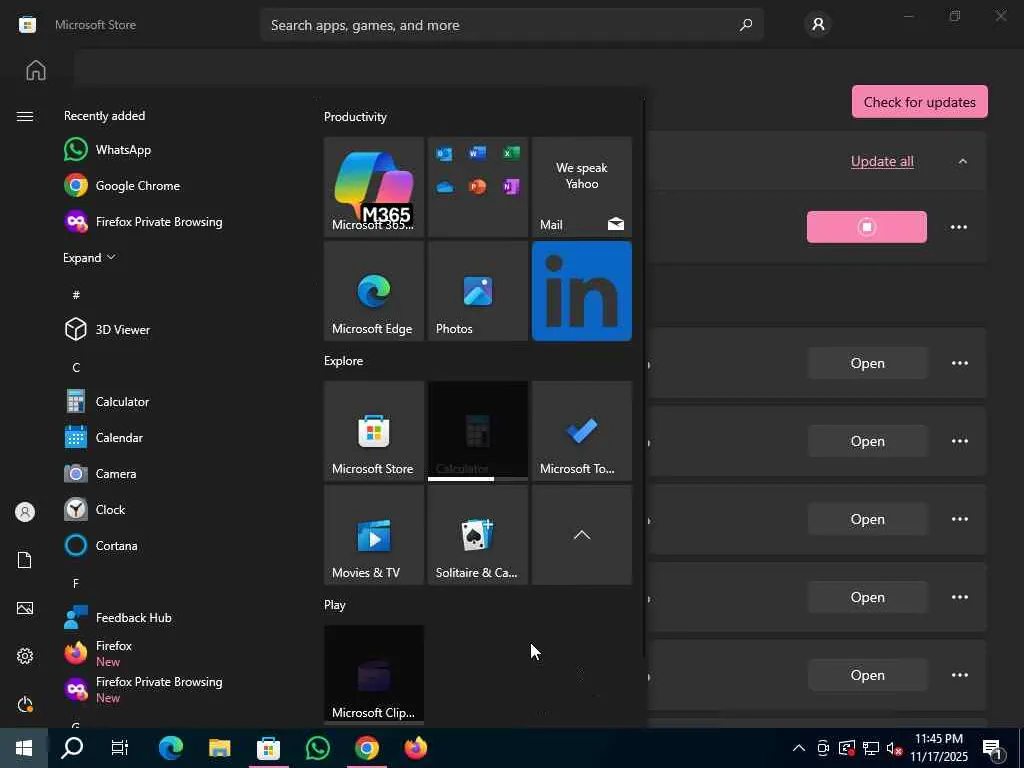Collapse the Explore tile folder with the chevron tile

(581, 535)
